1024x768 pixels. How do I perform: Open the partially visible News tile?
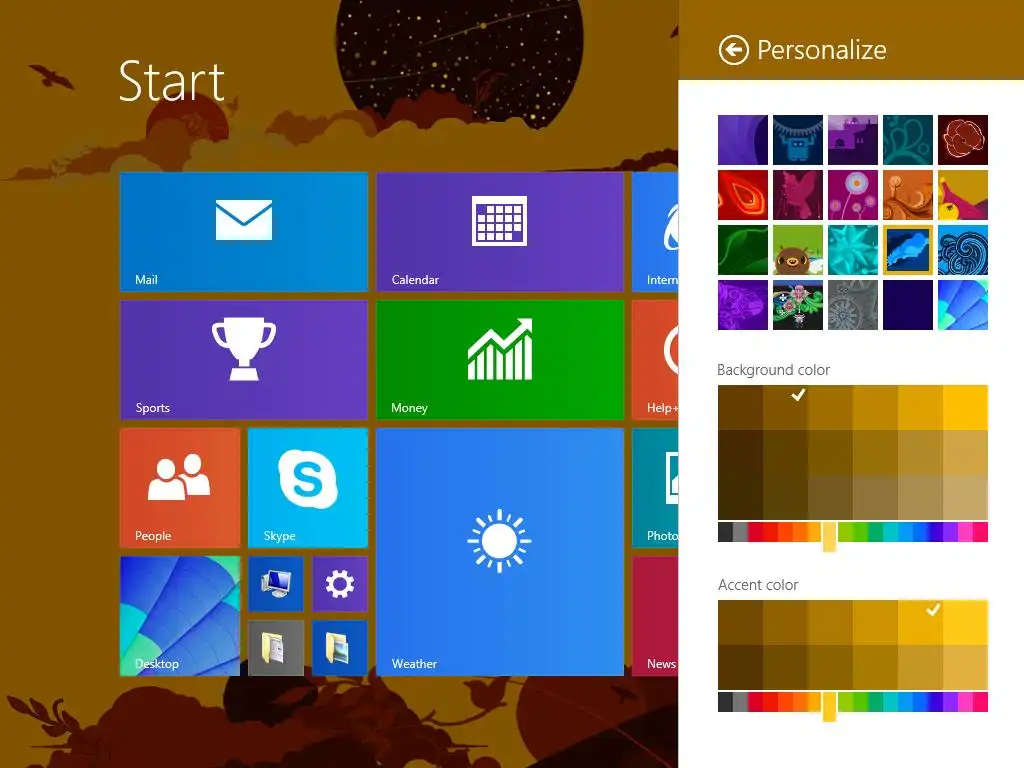pos(655,615)
